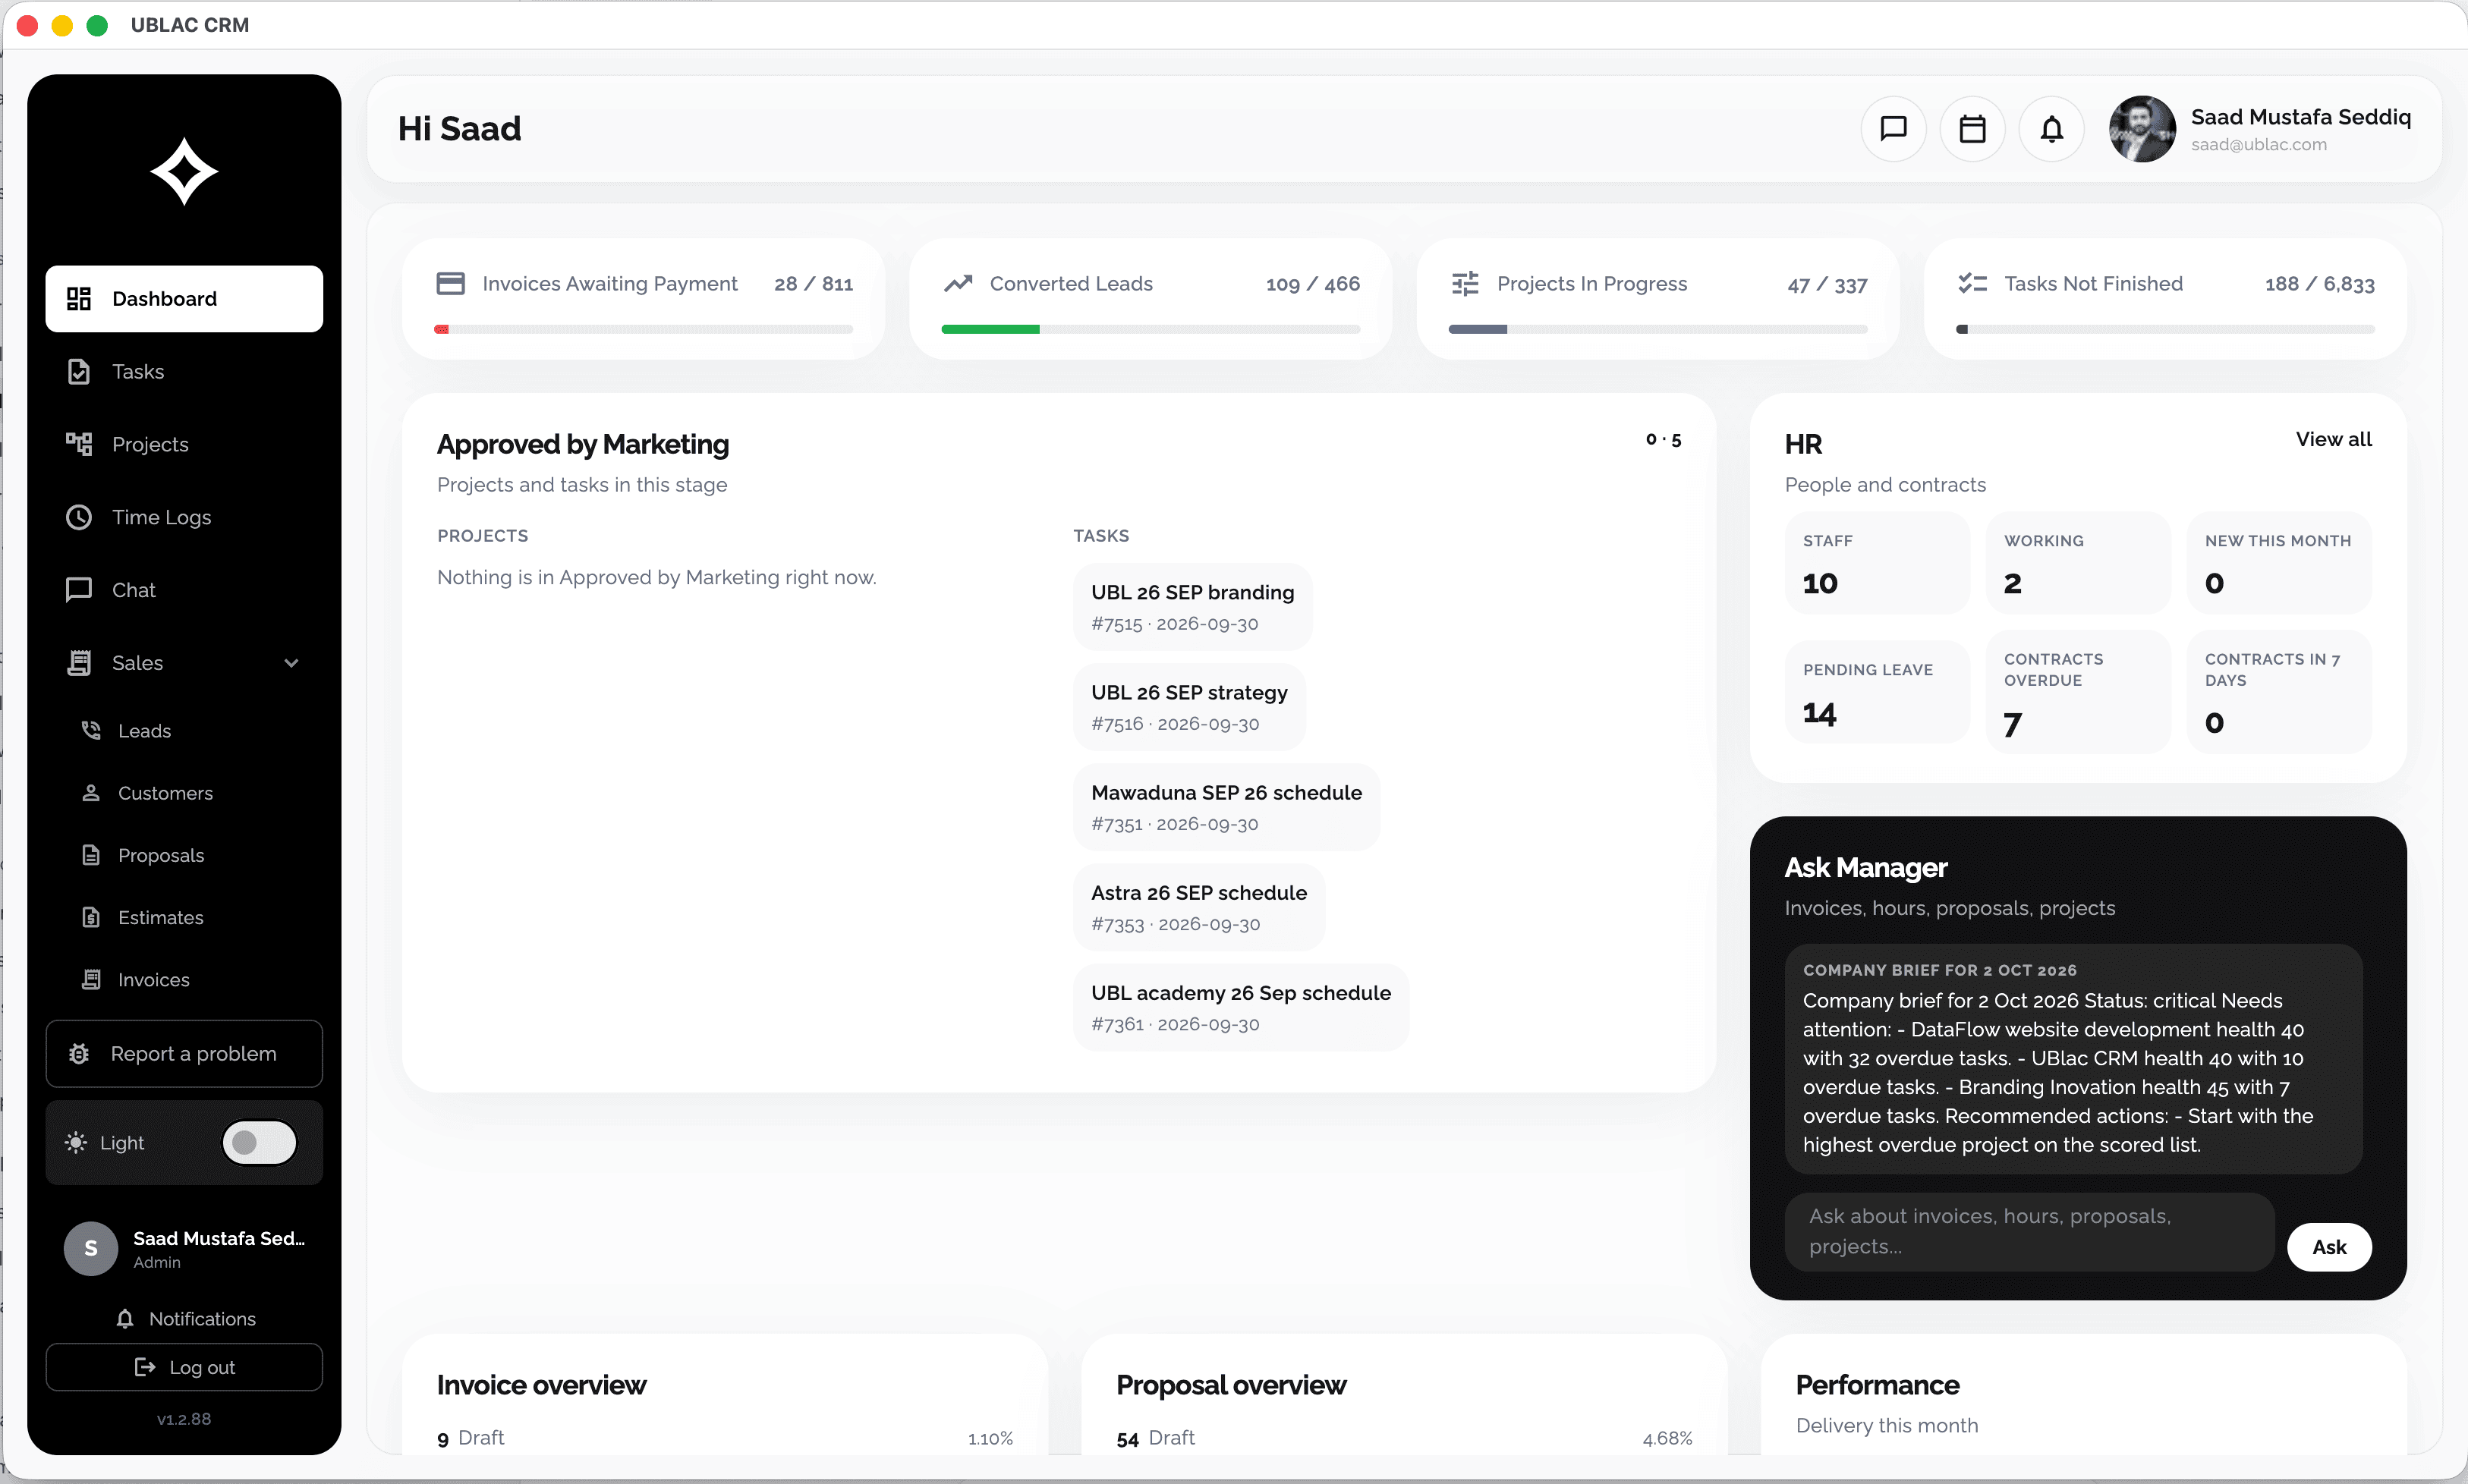Click the Log out button

click(x=184, y=1367)
